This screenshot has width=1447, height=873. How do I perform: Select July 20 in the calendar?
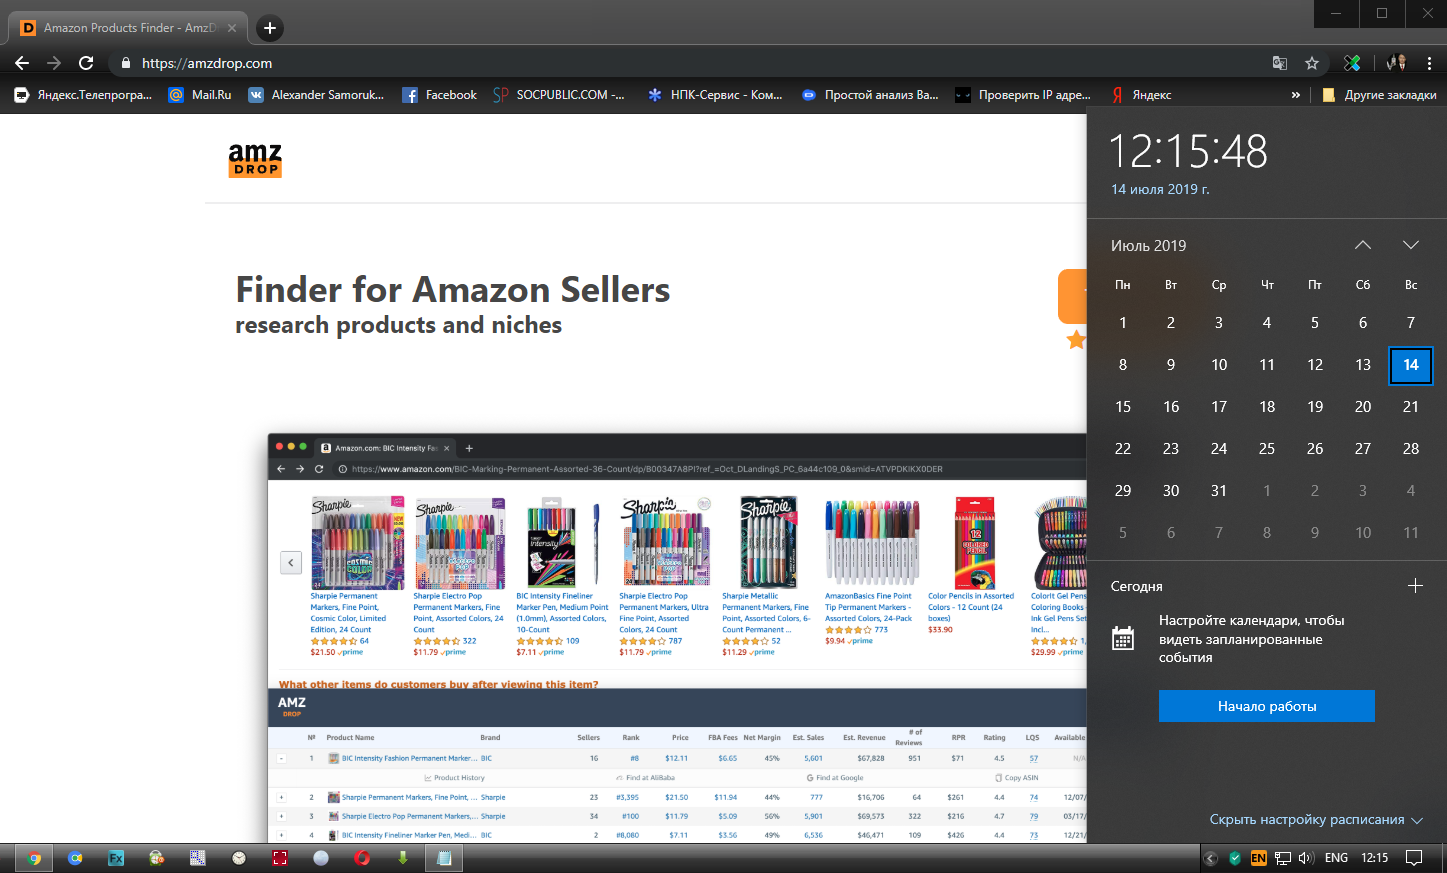tap(1363, 407)
